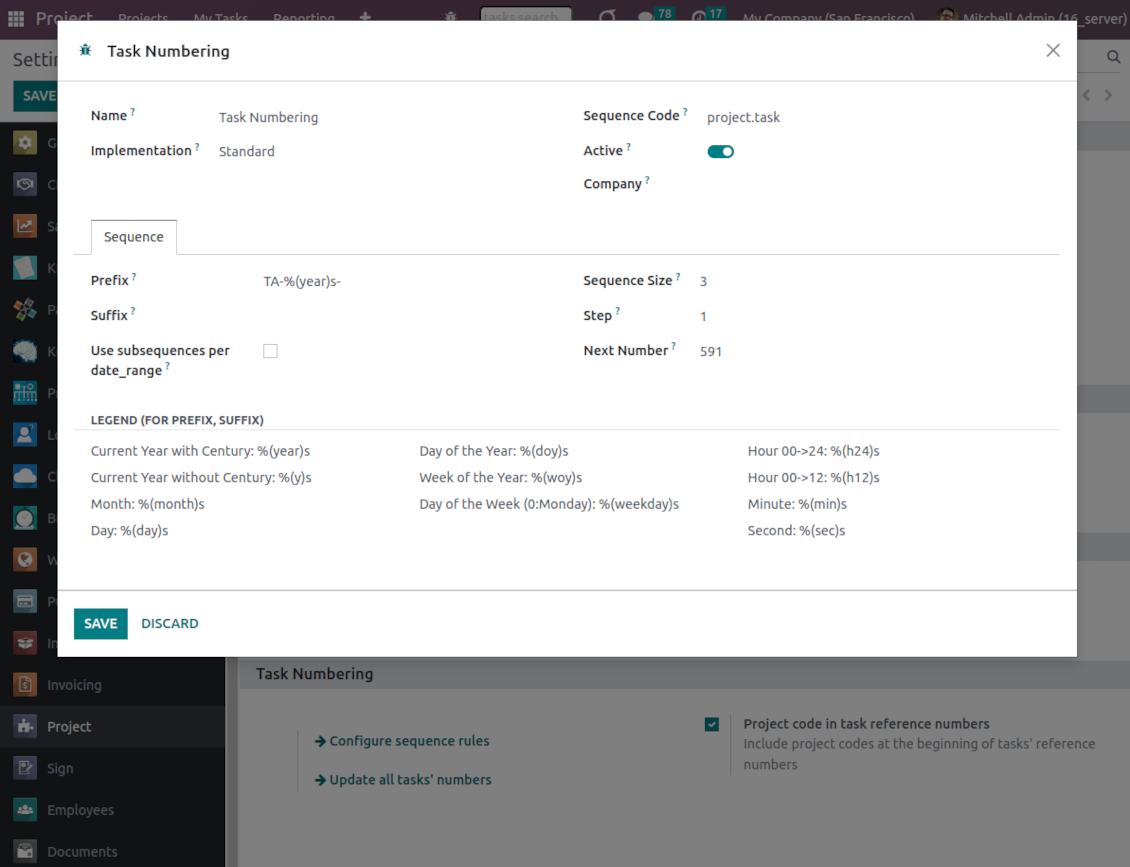Click help mark next to Implementation label
1130x867 pixels.
pyautogui.click(x=197, y=146)
